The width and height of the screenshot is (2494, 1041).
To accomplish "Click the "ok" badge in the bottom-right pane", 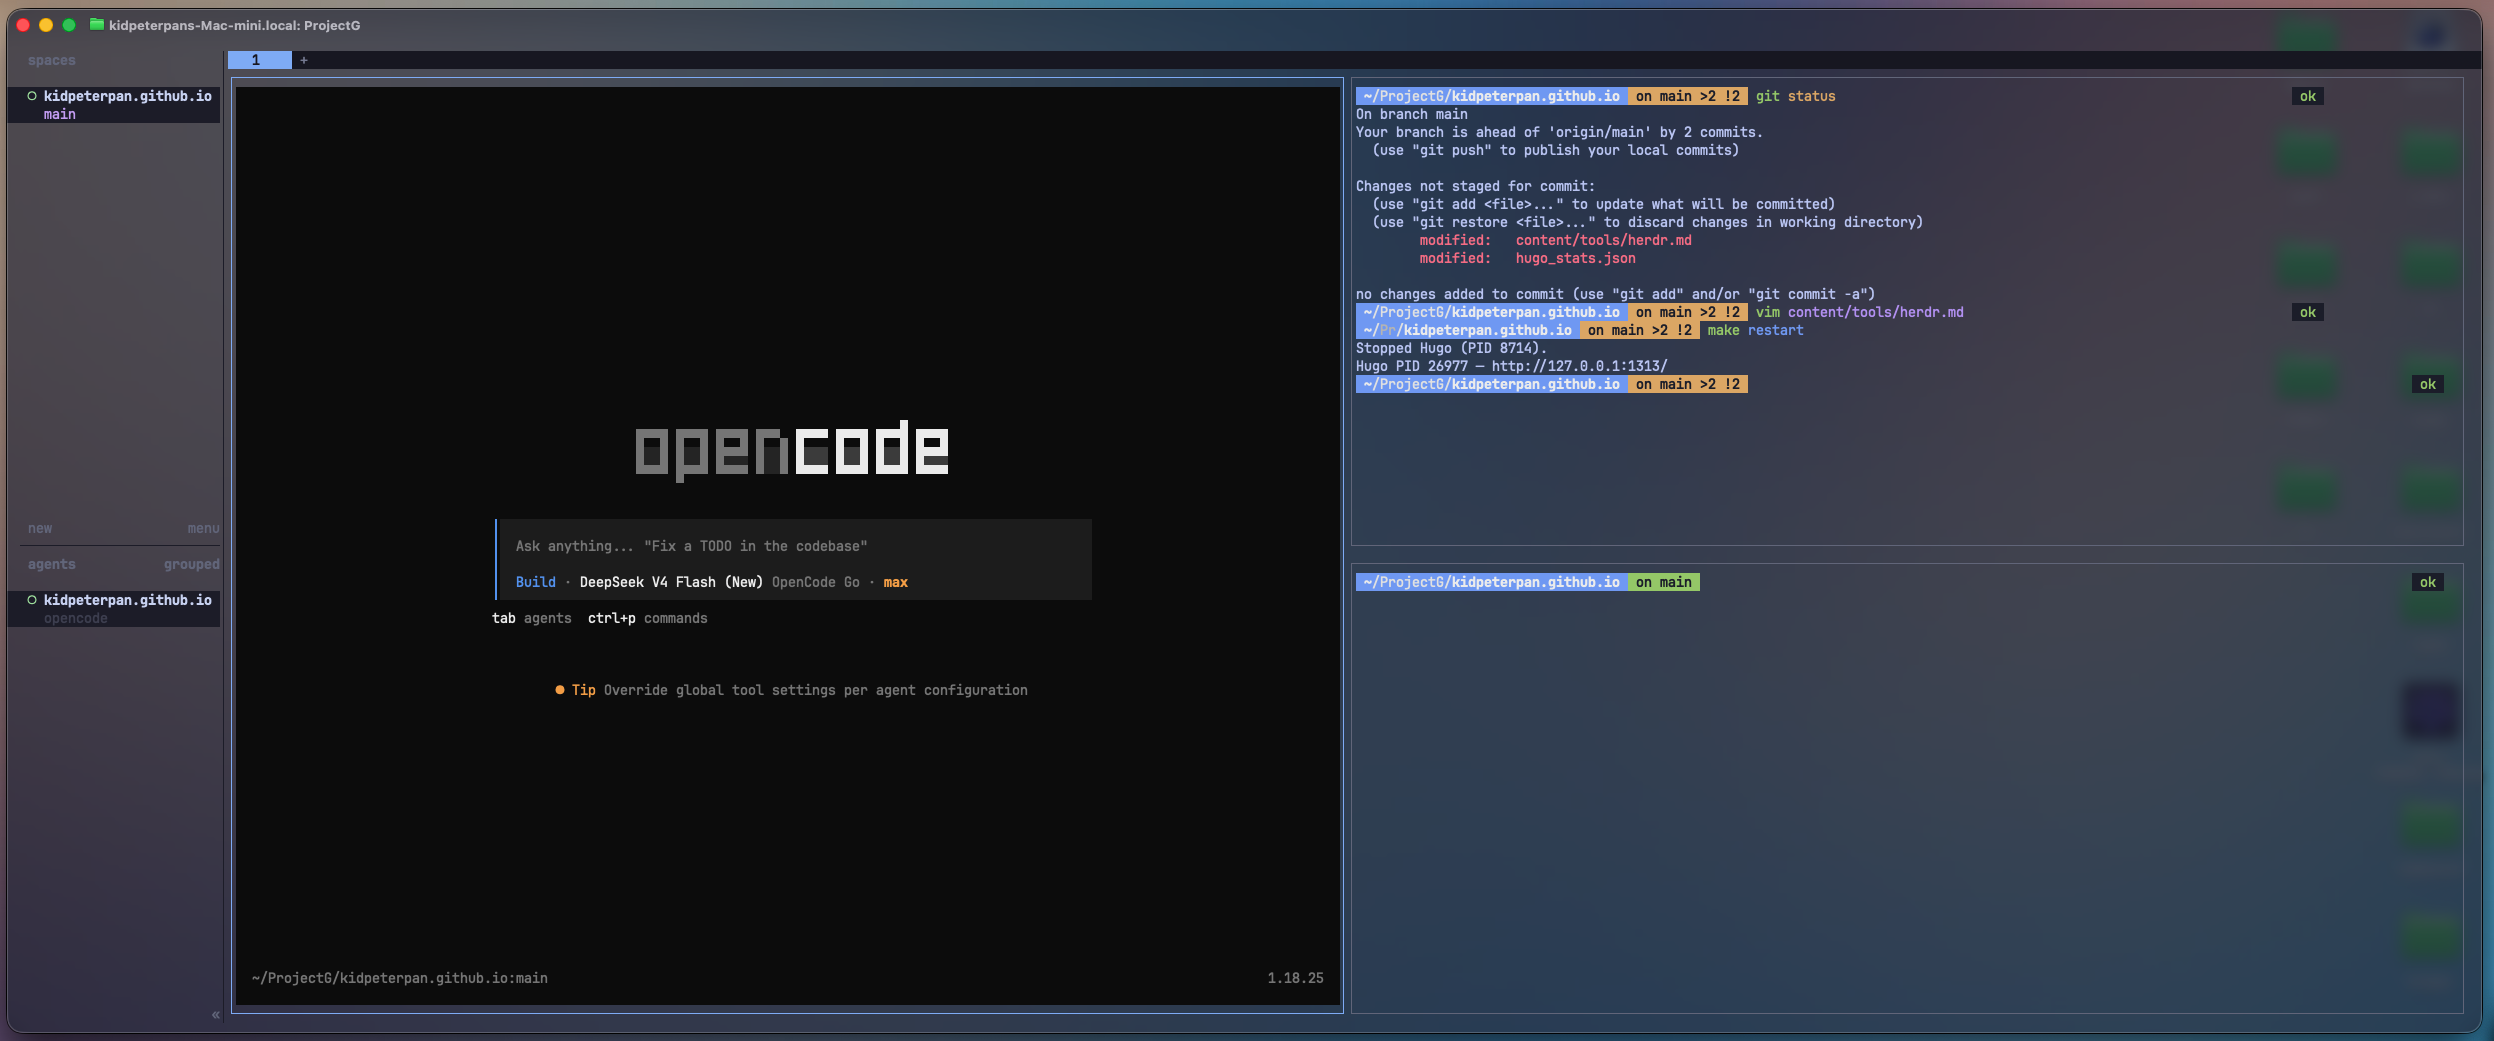I will point(2428,582).
